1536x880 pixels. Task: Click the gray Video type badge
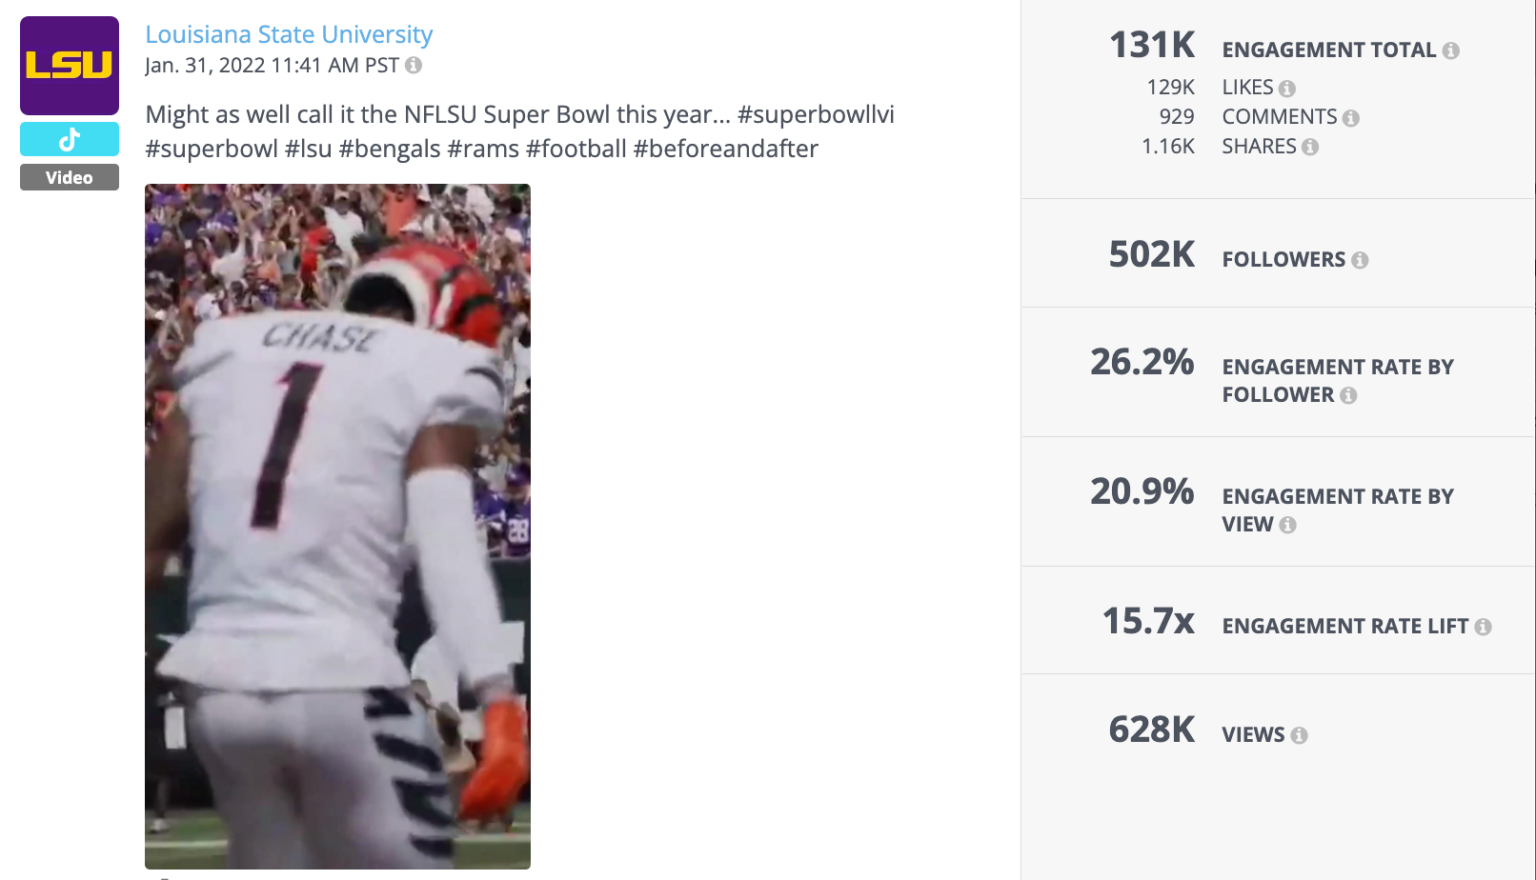[x=69, y=177]
